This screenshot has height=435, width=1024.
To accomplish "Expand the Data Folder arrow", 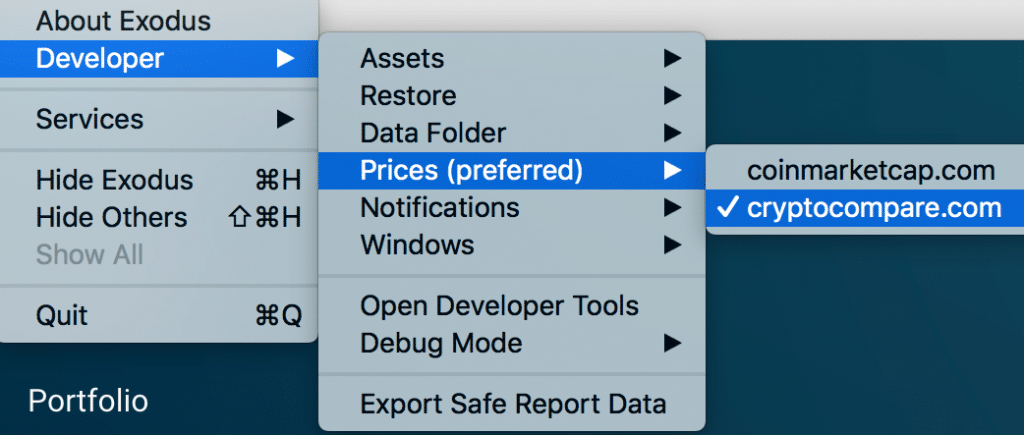I will click(672, 132).
